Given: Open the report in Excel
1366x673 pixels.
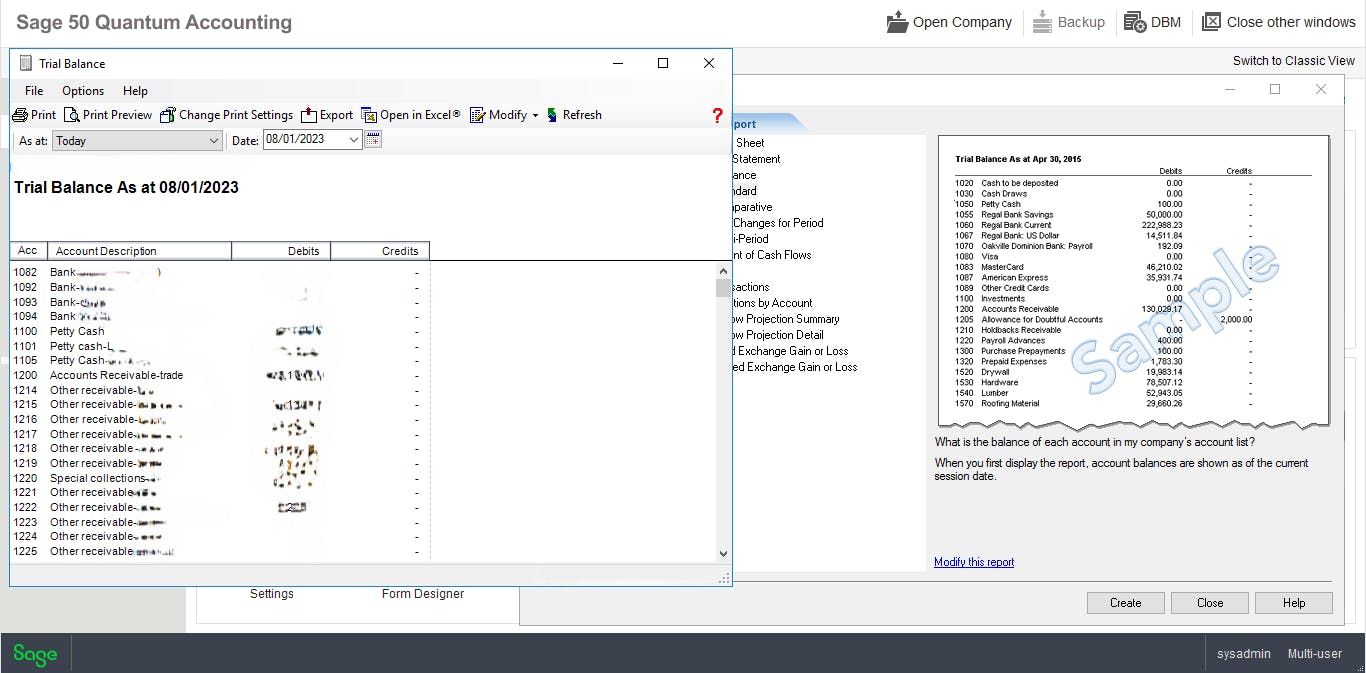Looking at the screenshot, I should 411,114.
